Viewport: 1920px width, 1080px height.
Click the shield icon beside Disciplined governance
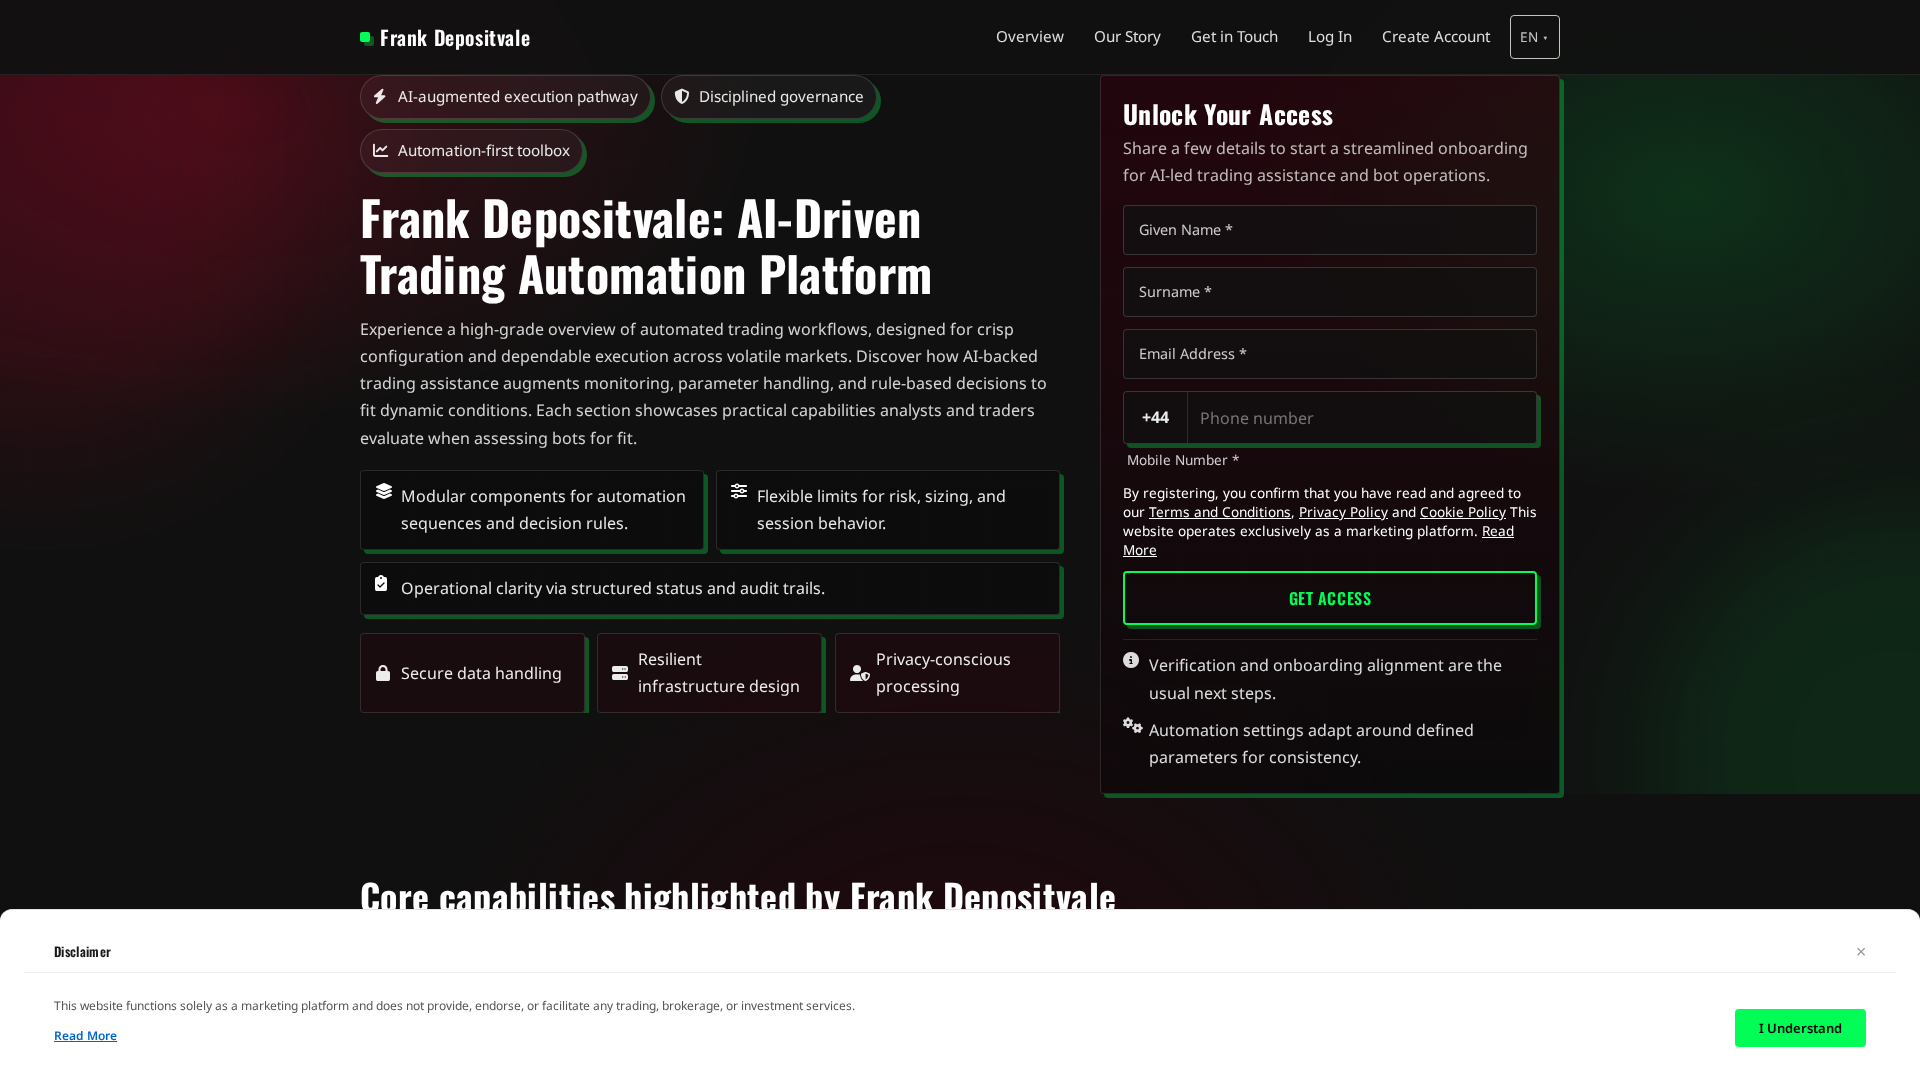(682, 97)
